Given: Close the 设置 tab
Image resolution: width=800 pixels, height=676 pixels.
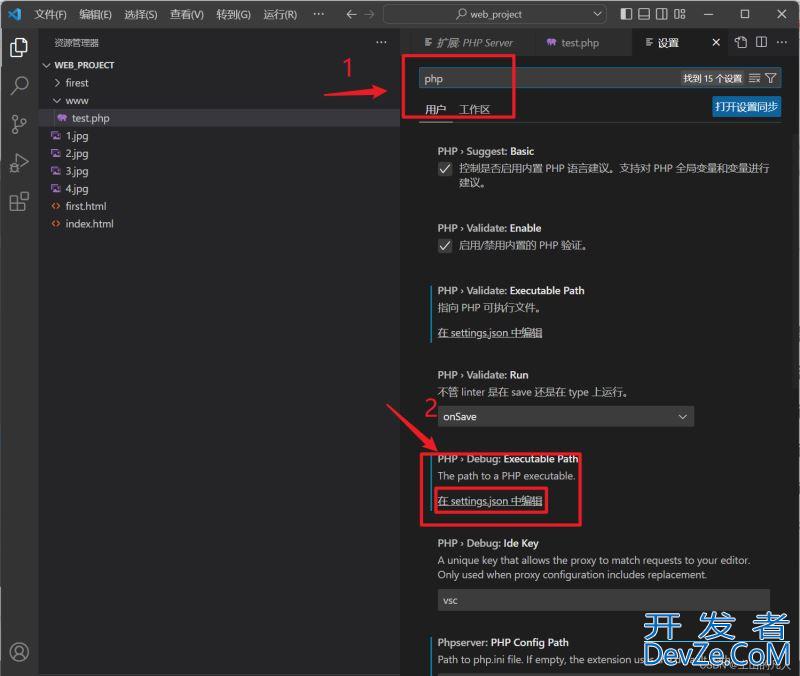Looking at the screenshot, I should coord(716,42).
